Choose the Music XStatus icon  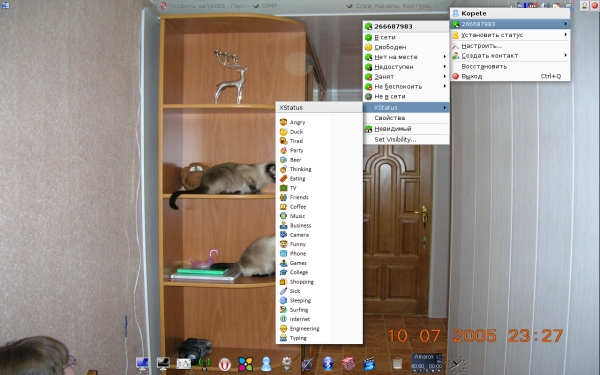(x=283, y=216)
